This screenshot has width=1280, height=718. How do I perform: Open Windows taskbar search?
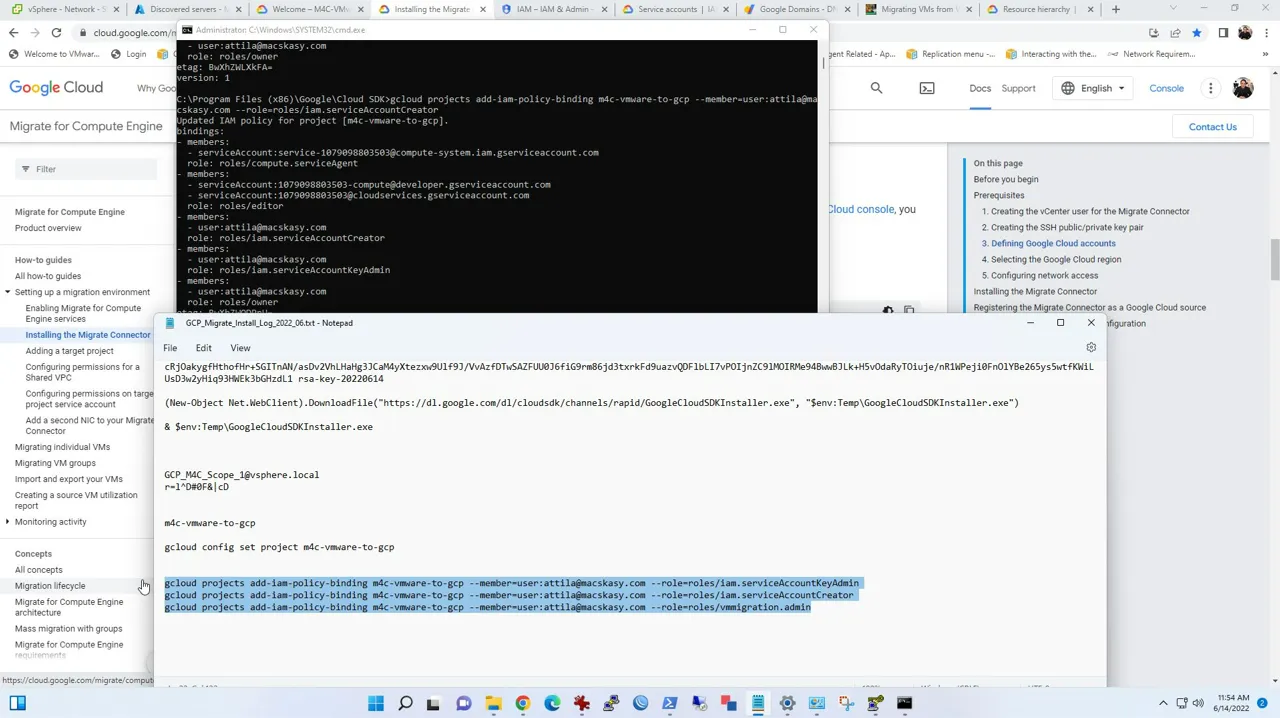tap(405, 703)
